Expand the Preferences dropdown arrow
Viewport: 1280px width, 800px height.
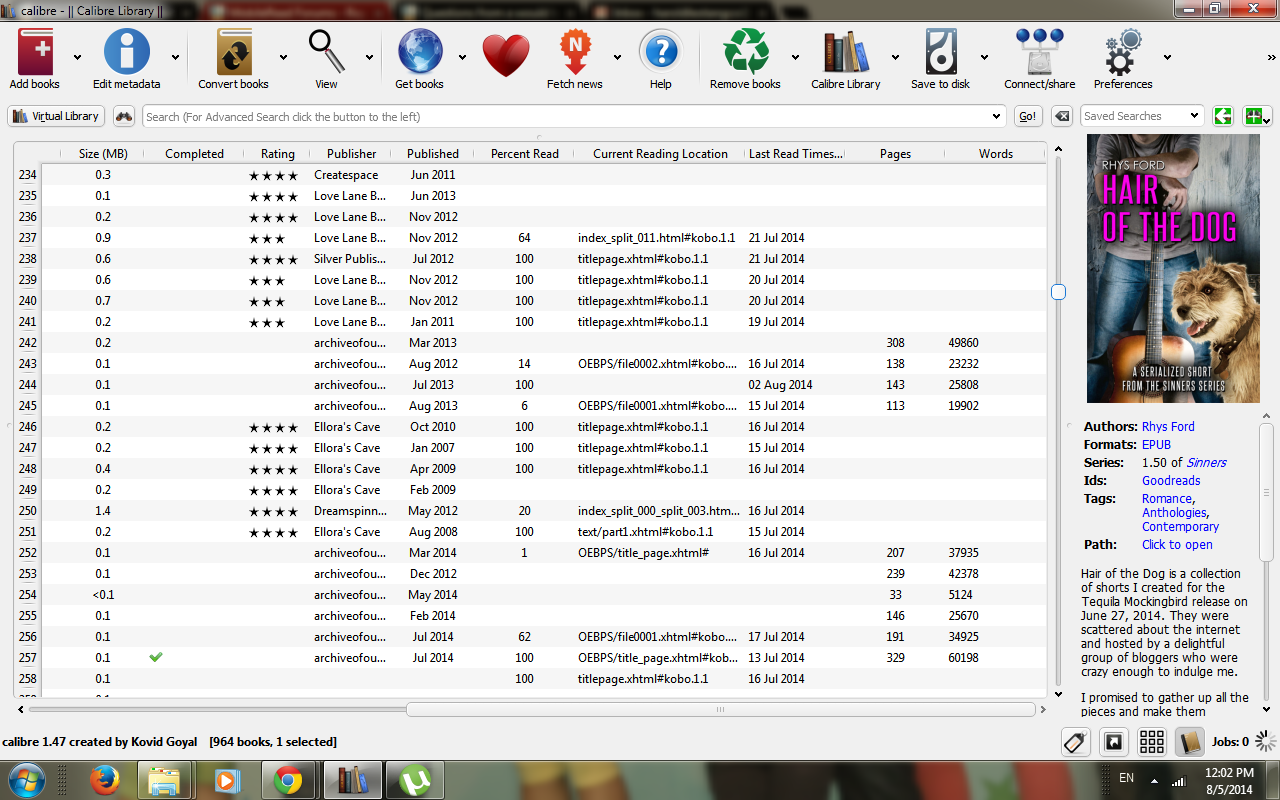(1167, 57)
